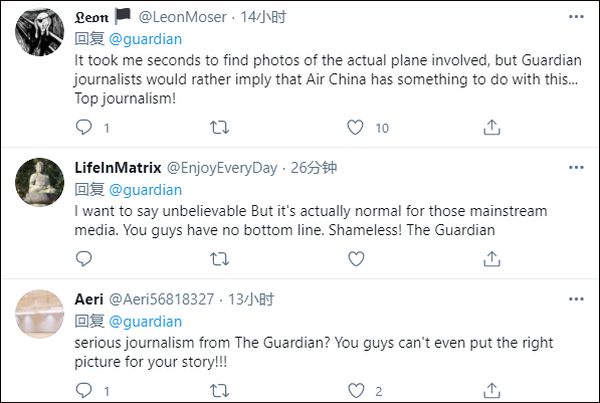Open the @EnjoyEveryDay username handle
This screenshot has width=600, height=403.
pos(221,167)
